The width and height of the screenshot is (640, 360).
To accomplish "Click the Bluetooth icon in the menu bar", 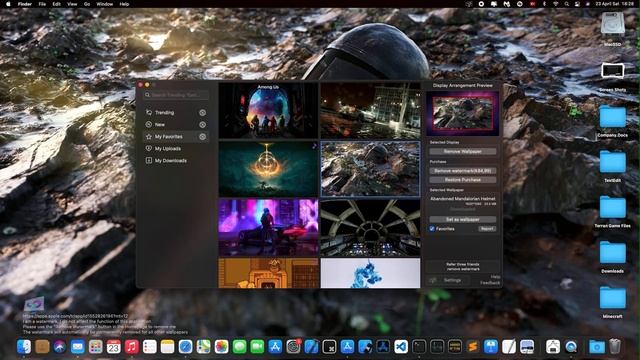I will coord(544,4).
